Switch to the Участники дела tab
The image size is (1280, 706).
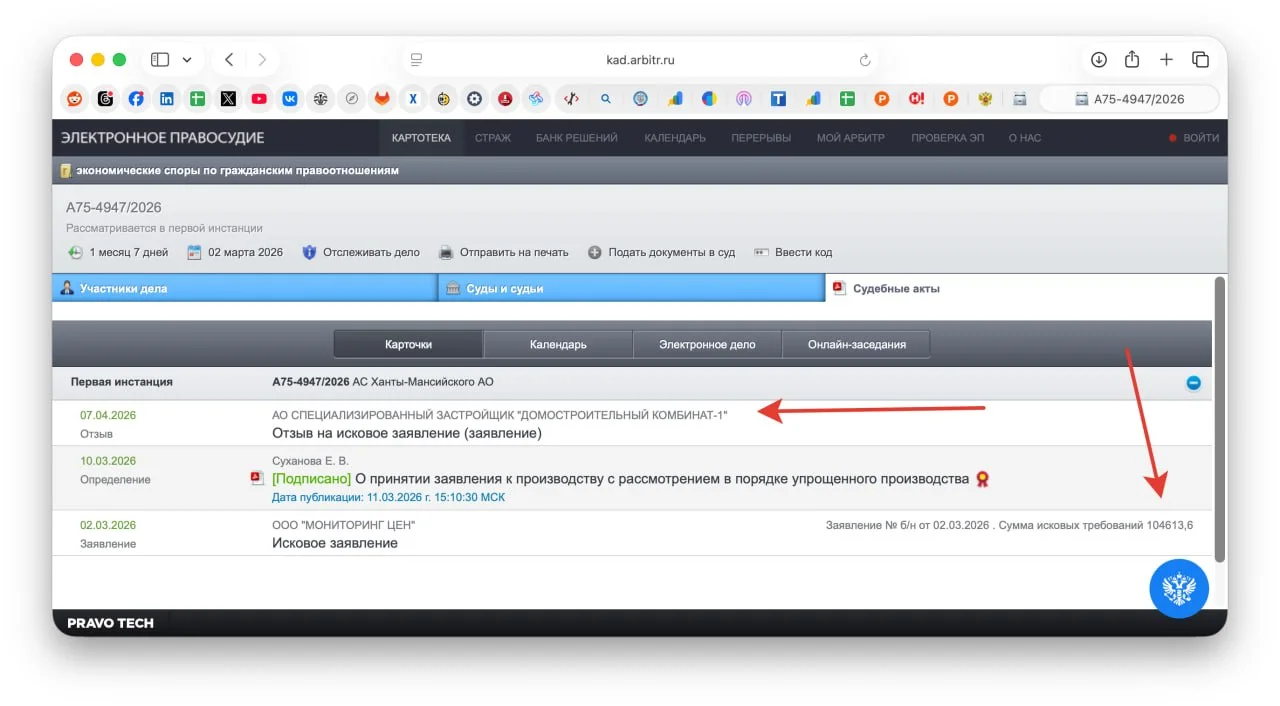pos(244,289)
